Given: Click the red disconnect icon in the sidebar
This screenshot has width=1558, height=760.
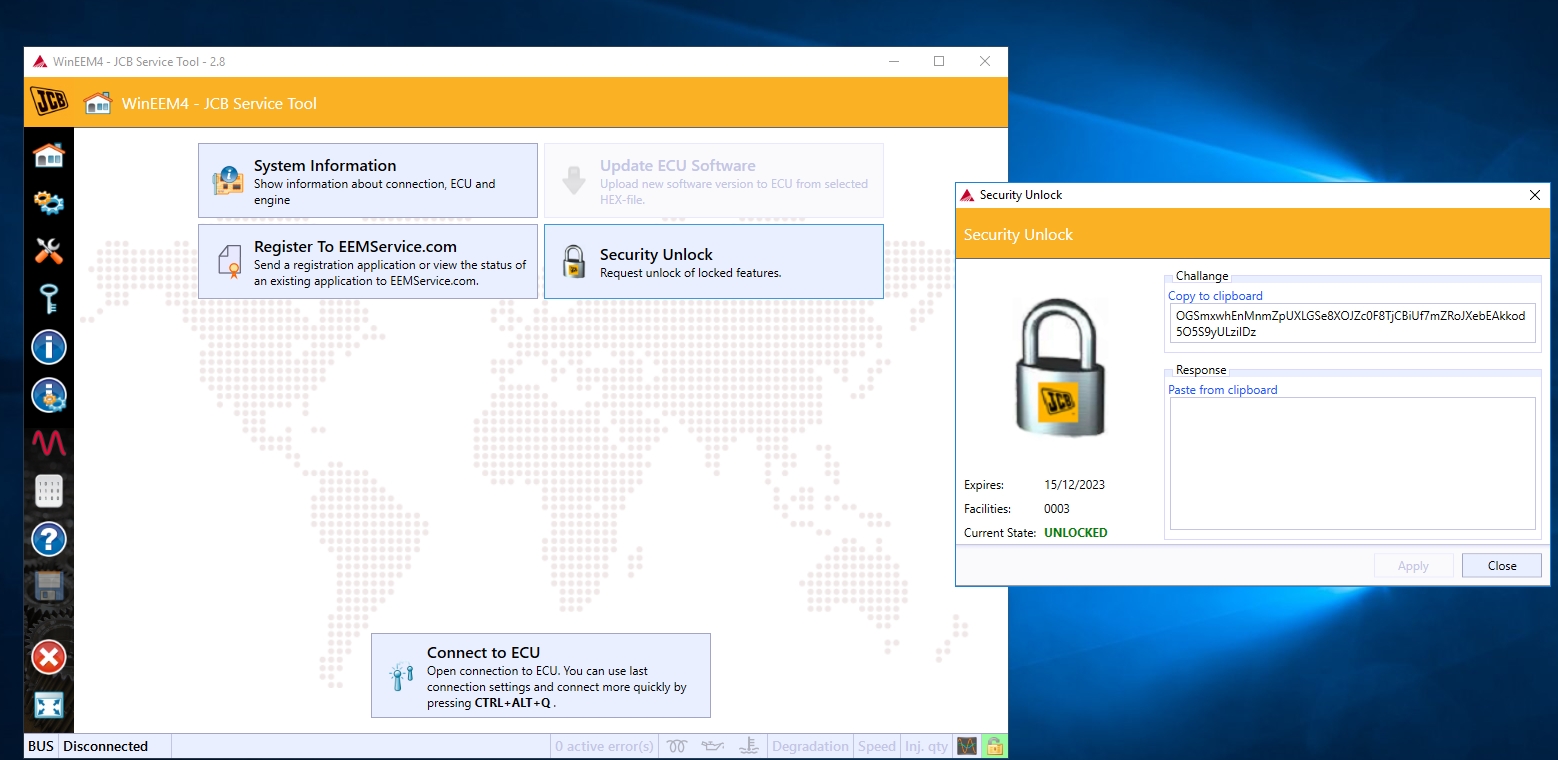Looking at the screenshot, I should tap(48, 657).
